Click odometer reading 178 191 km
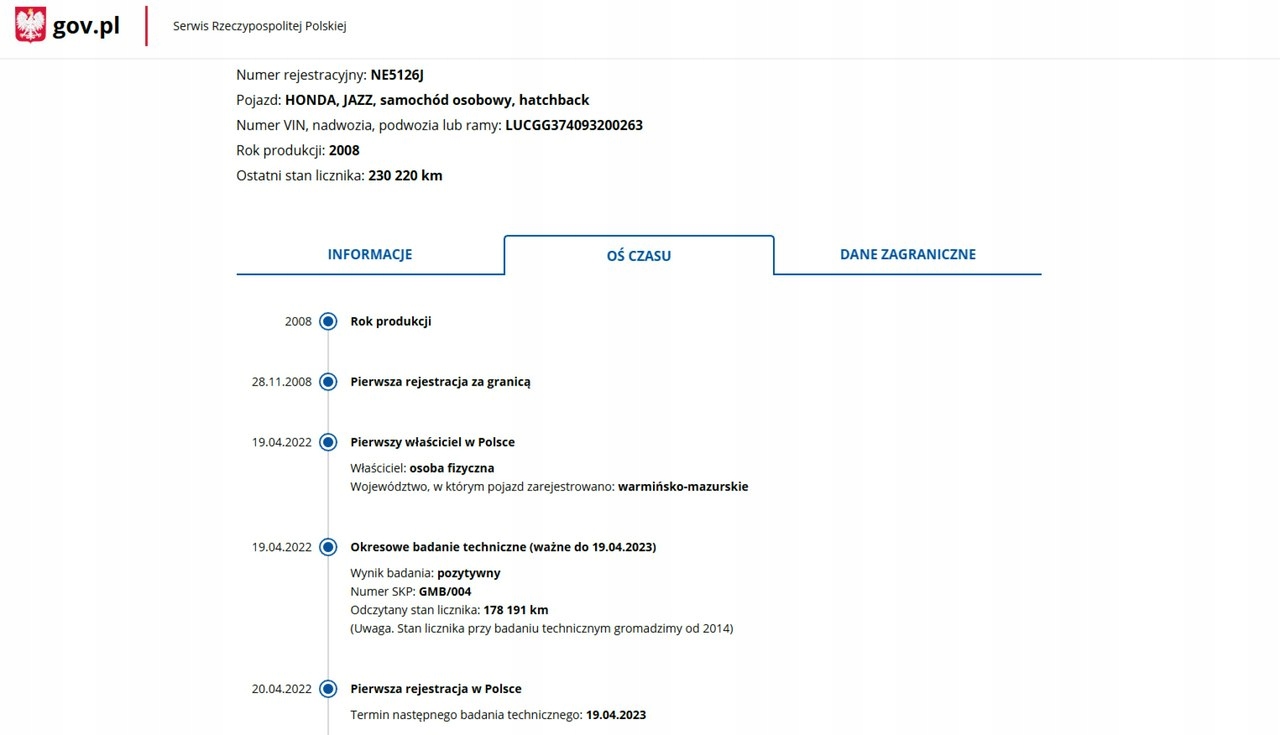This screenshot has height=735, width=1280. 516,610
